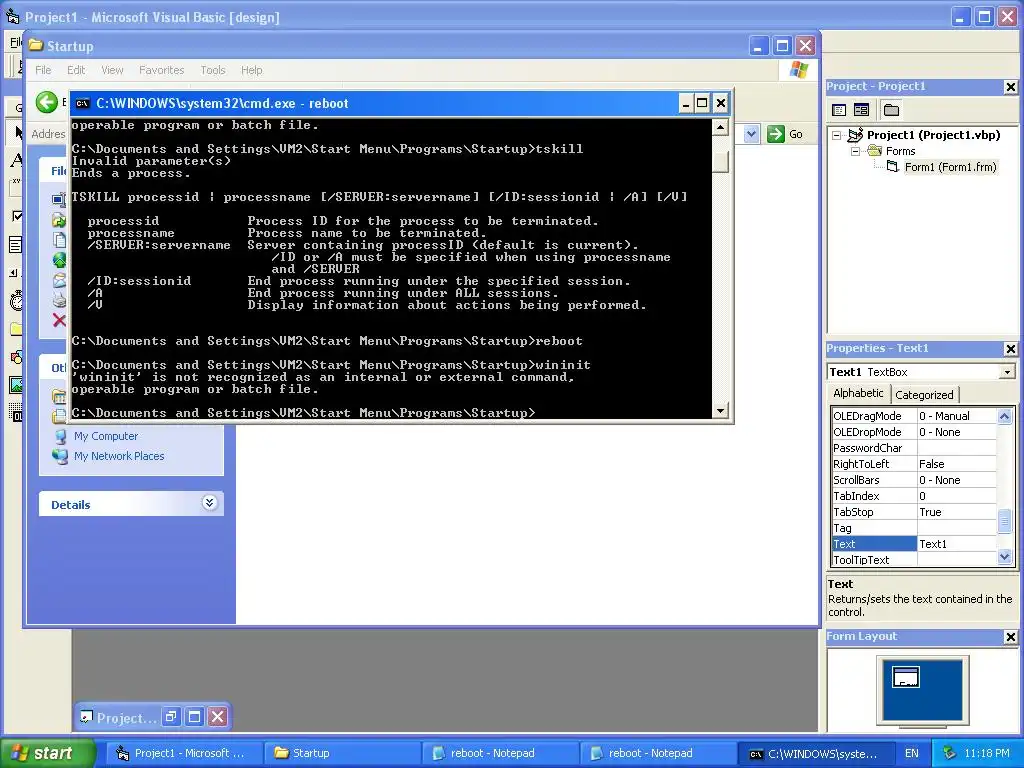Viewport: 1024px width, 768px height.
Task: Open Startup address bar dropdown arrow
Action: (752, 134)
